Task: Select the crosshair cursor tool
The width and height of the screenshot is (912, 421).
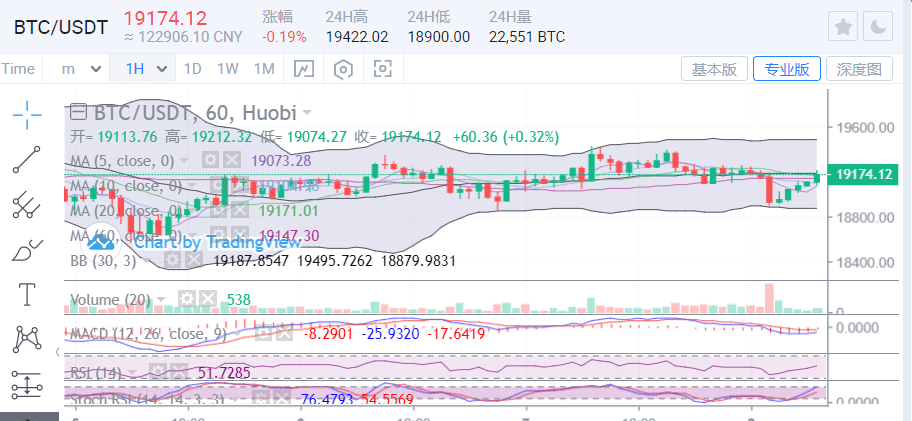Action: (x=27, y=115)
